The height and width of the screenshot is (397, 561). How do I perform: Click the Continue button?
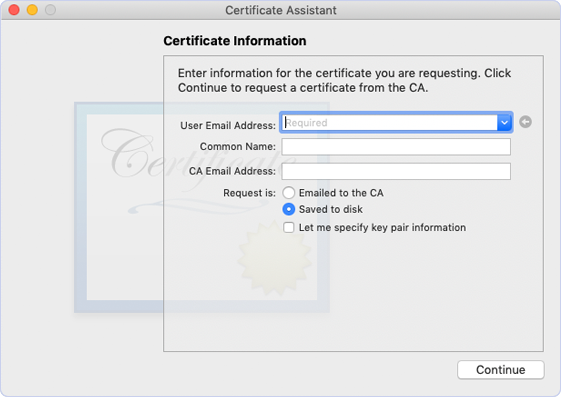pos(501,369)
